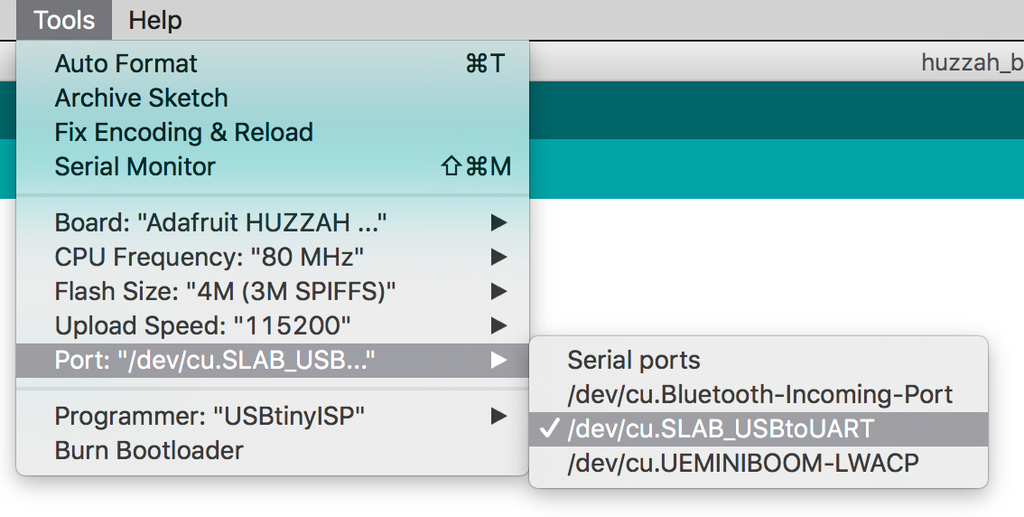Viewport: 1024px width, 517px height.
Task: Run Auto Format on the sketch
Action: coord(126,64)
